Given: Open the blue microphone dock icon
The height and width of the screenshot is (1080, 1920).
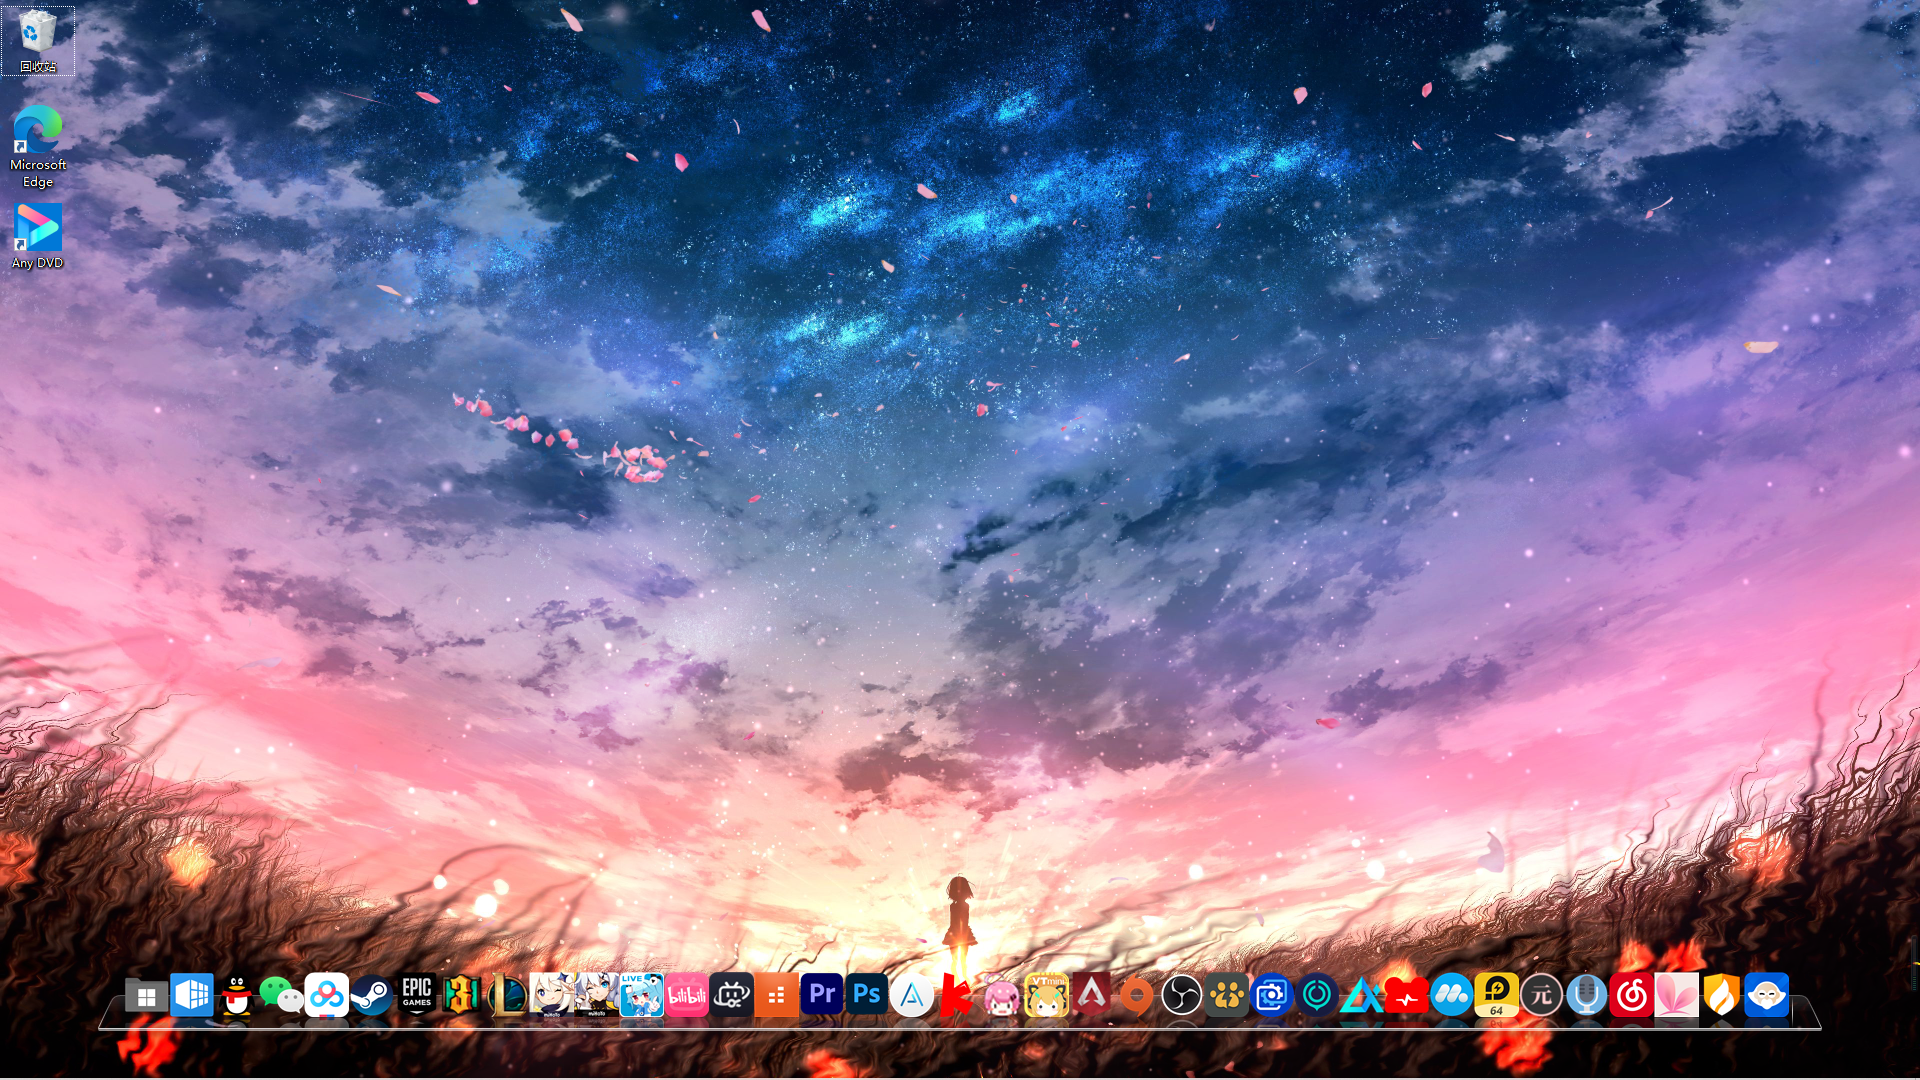Looking at the screenshot, I should 1586,996.
